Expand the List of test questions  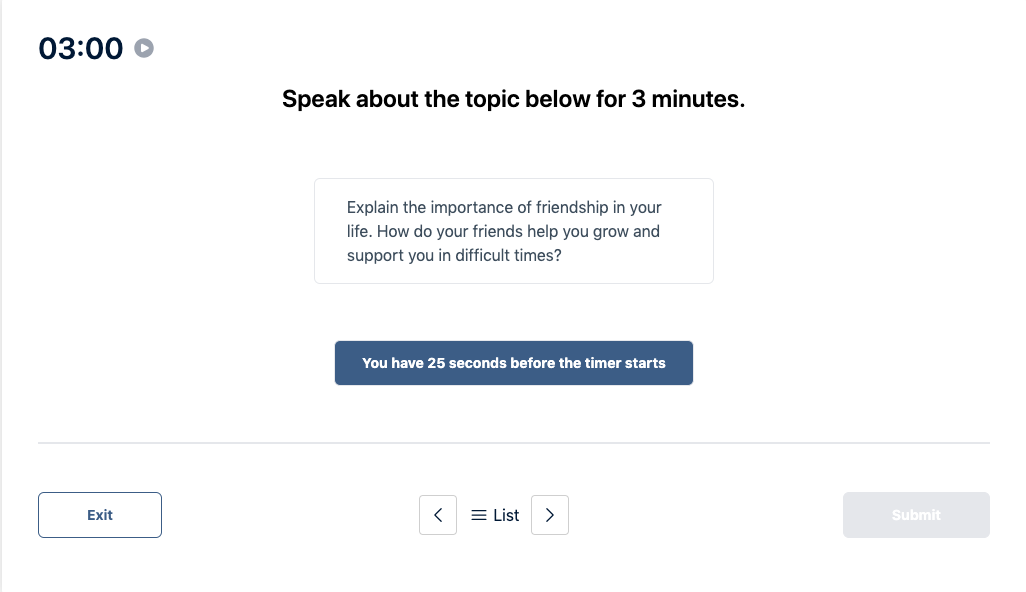494,514
